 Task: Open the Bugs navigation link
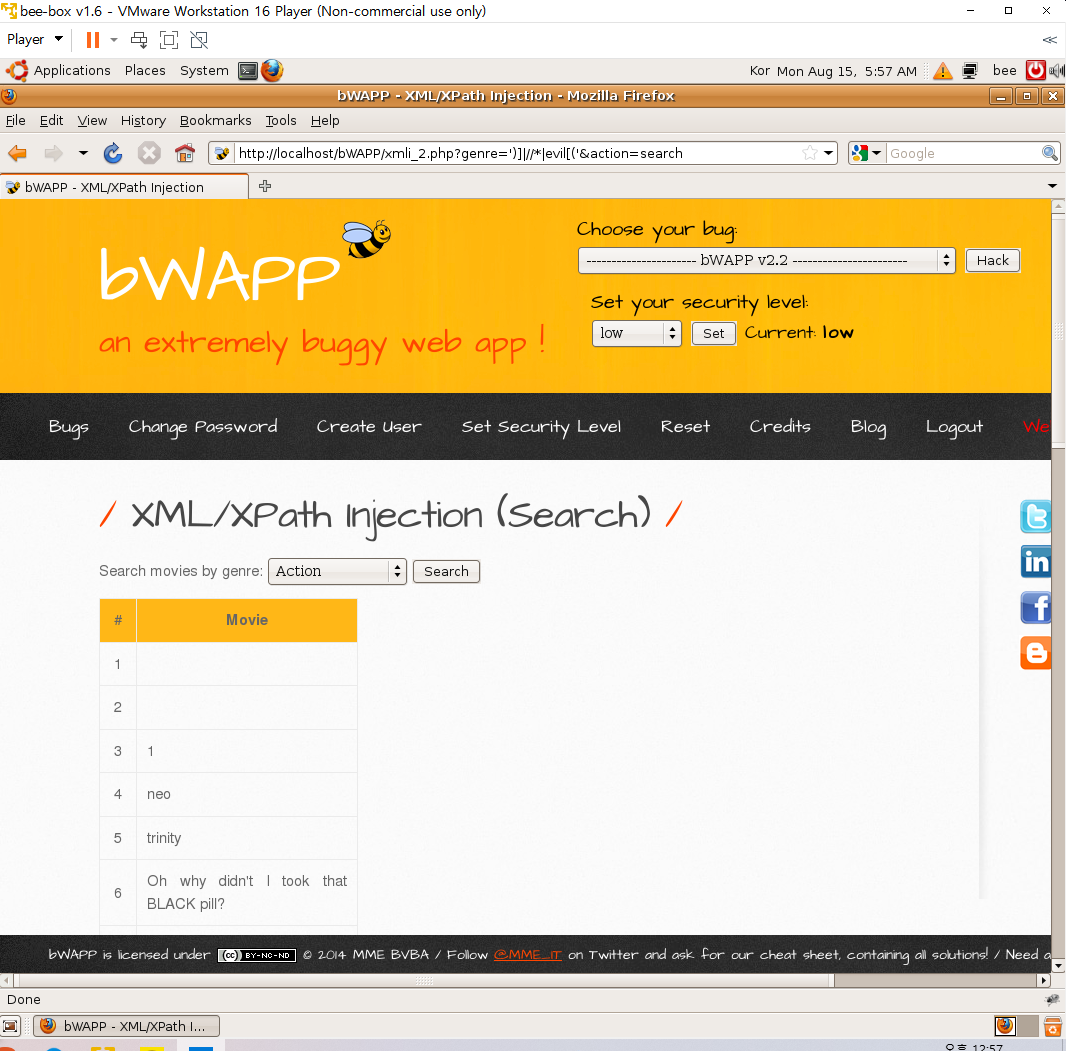pos(69,427)
